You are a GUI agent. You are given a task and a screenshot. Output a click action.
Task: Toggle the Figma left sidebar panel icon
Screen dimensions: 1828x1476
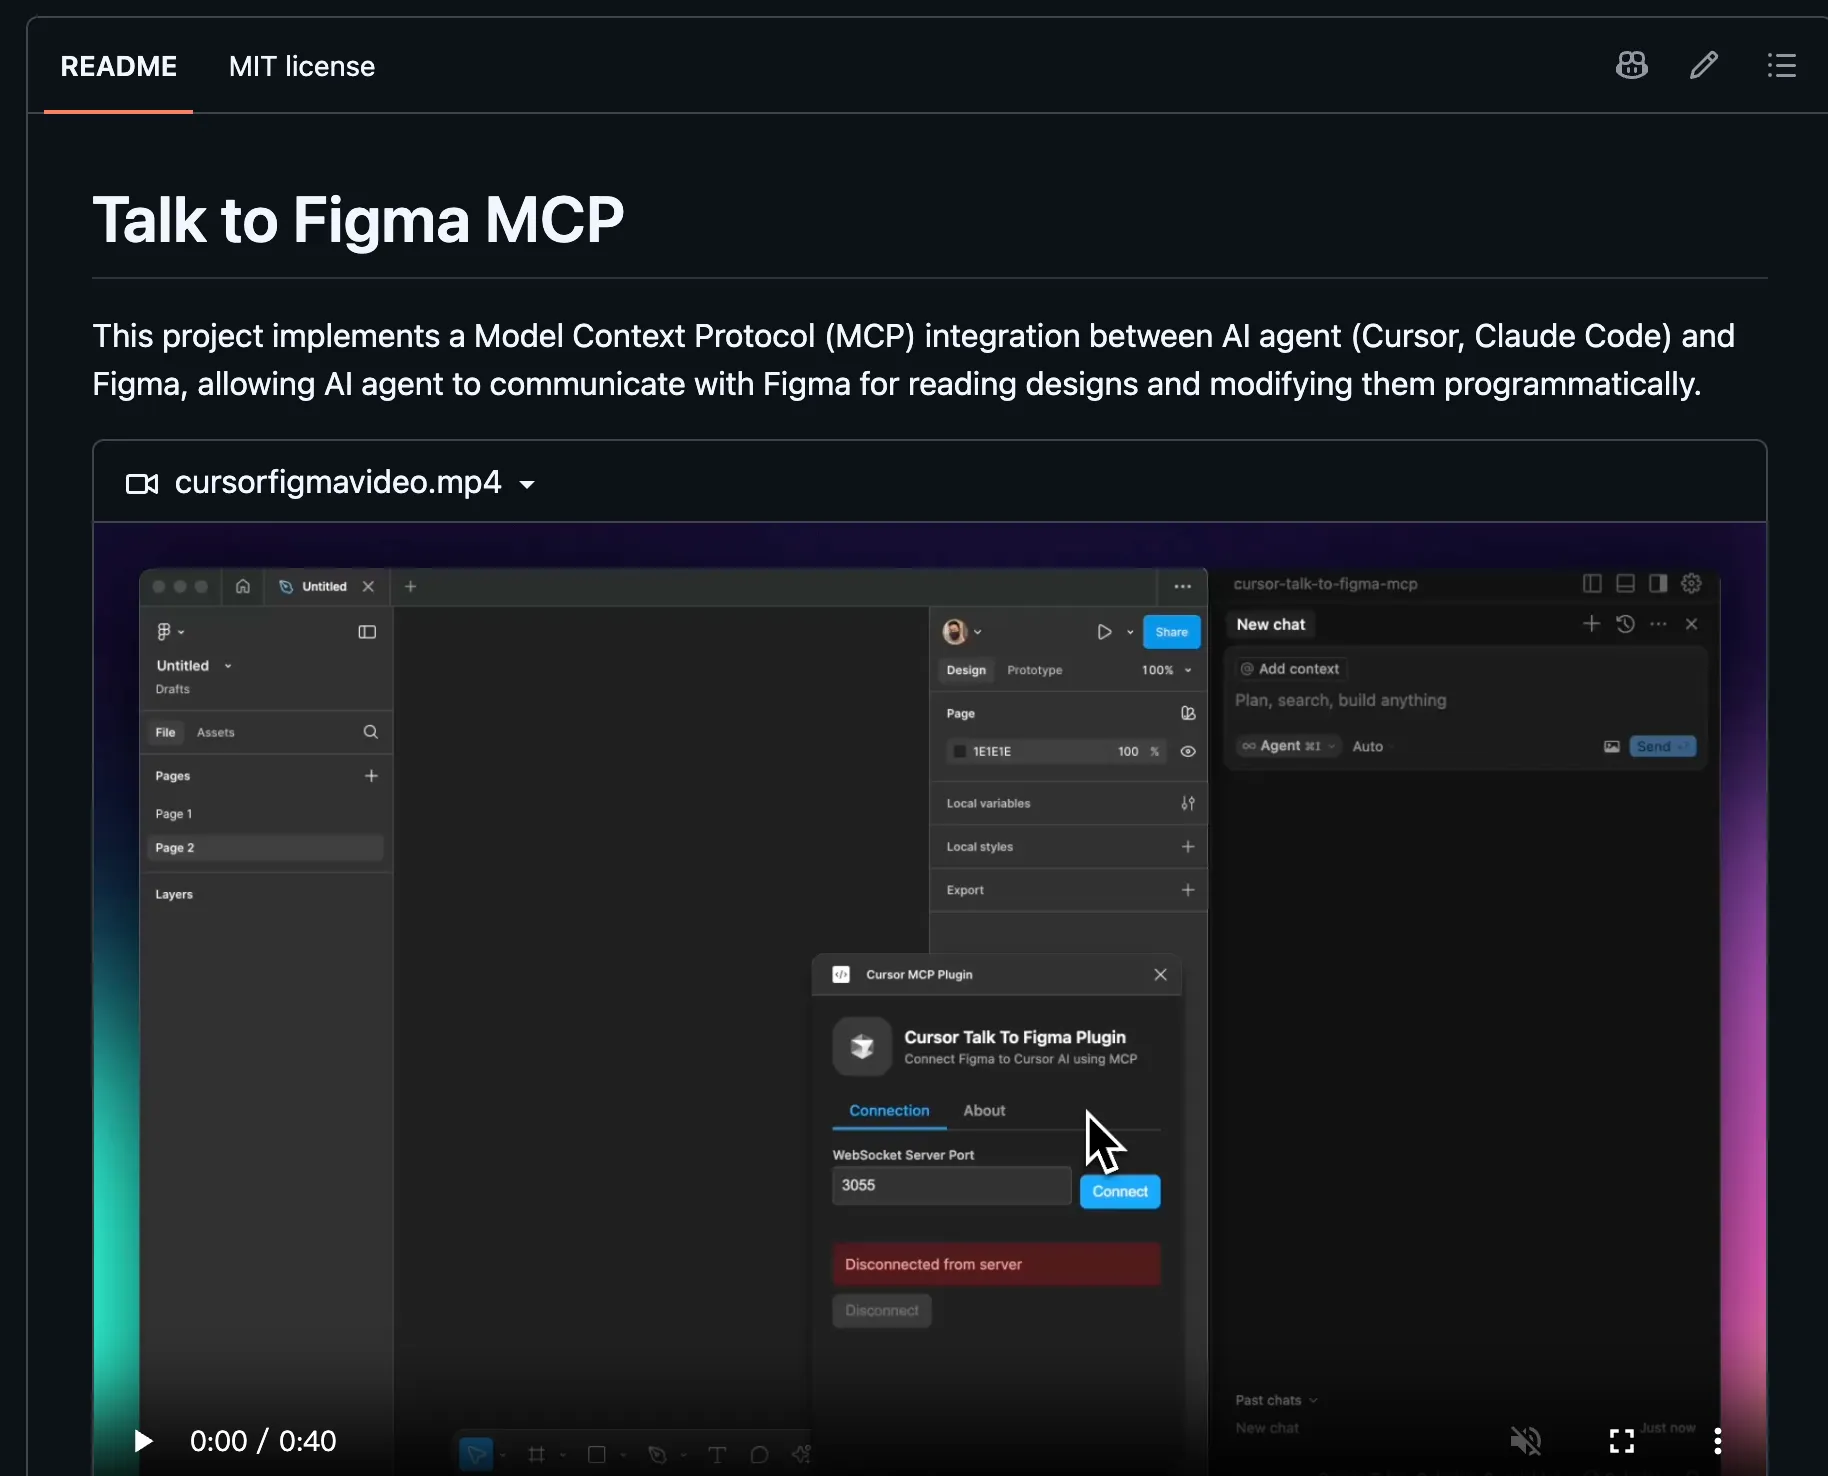[367, 632]
